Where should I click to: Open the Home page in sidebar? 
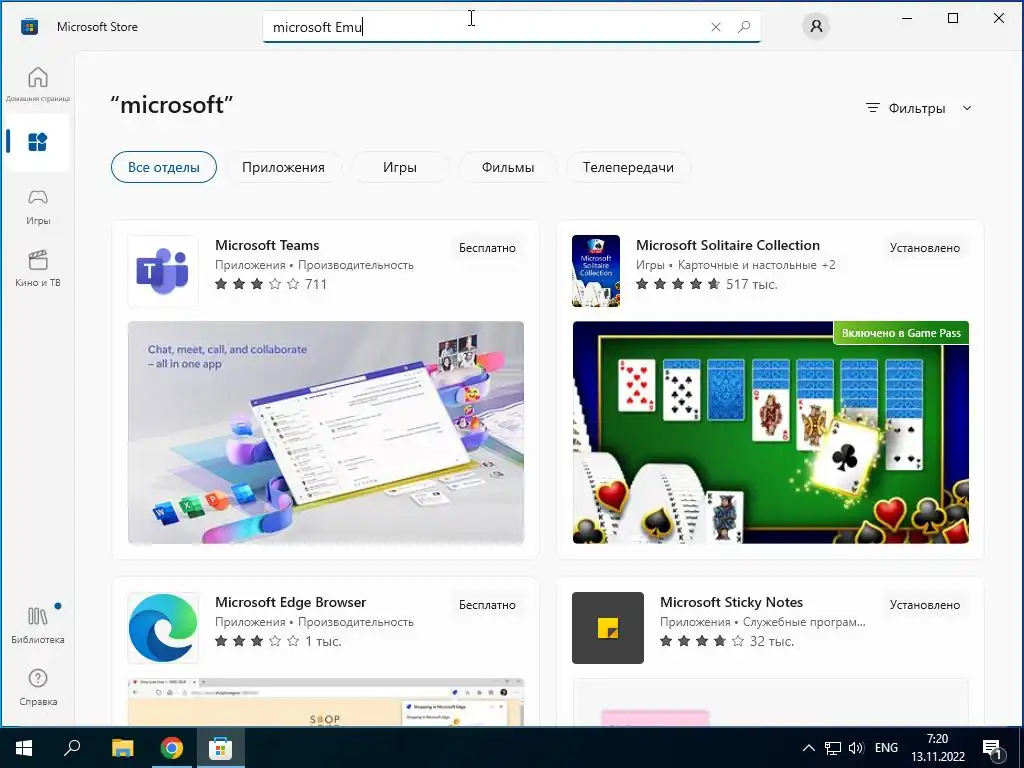[38, 84]
